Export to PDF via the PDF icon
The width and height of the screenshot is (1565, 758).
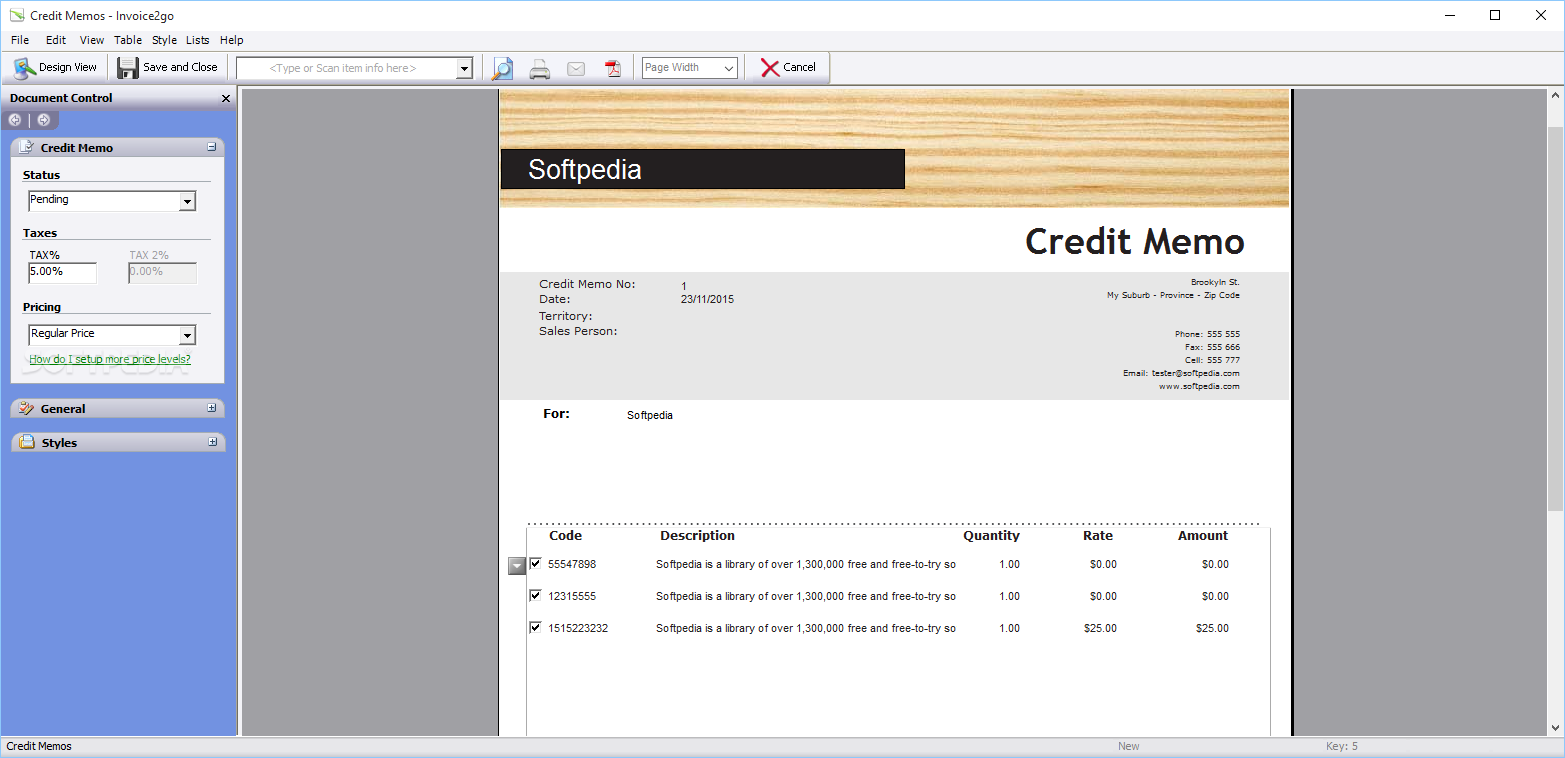coord(612,68)
